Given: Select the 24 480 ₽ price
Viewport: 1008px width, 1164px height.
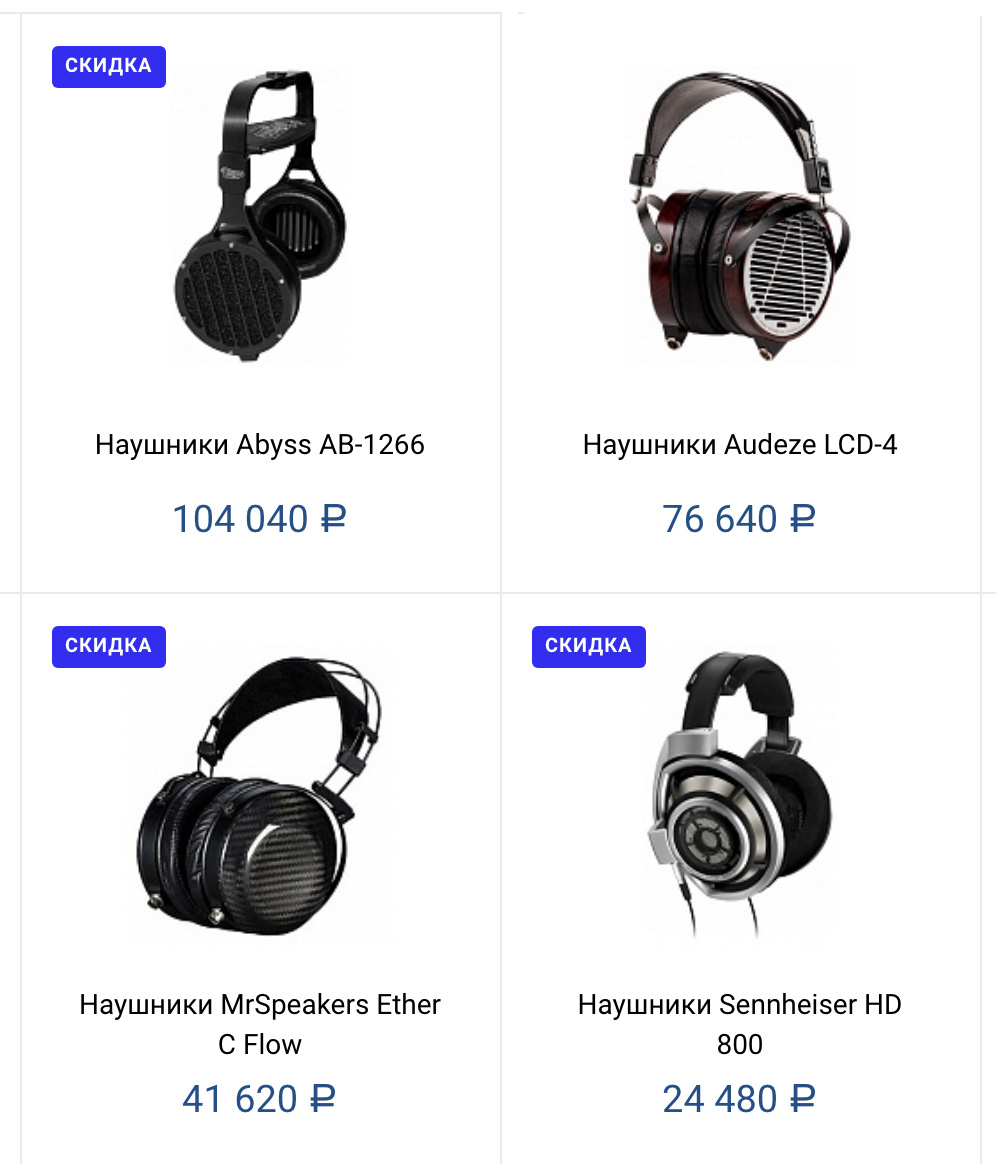Looking at the screenshot, I should point(739,1099).
